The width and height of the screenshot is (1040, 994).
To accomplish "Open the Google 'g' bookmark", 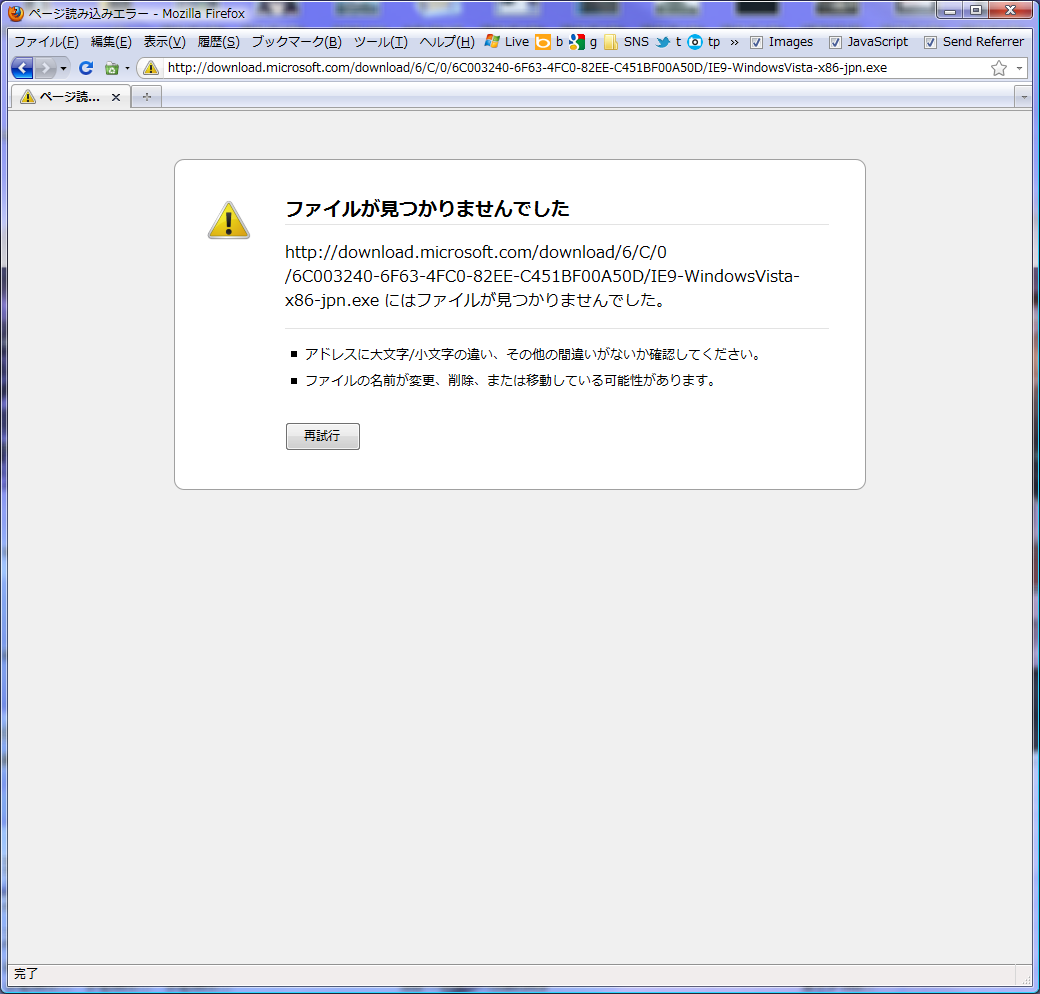I will point(583,42).
